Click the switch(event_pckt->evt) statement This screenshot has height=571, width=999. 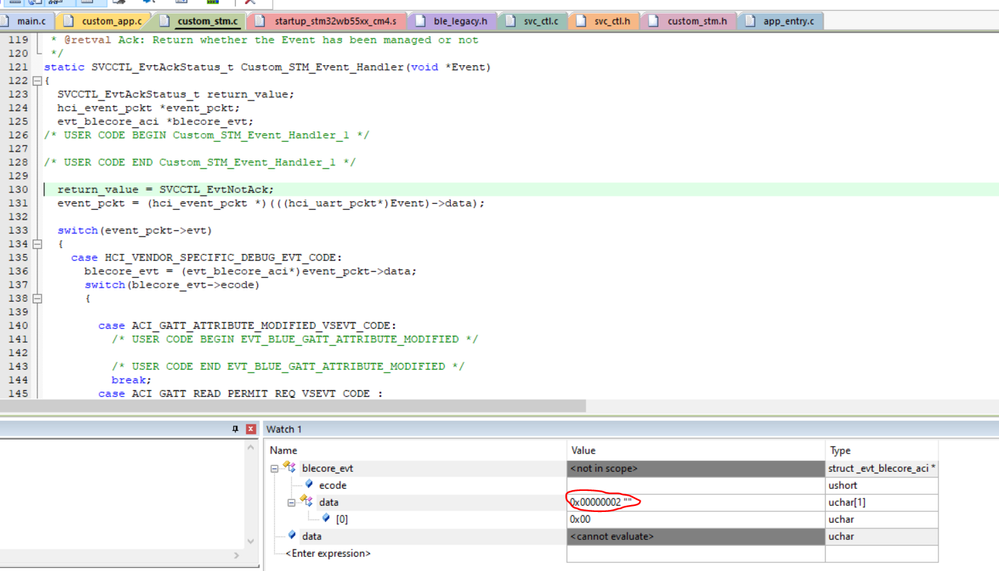coord(134,230)
